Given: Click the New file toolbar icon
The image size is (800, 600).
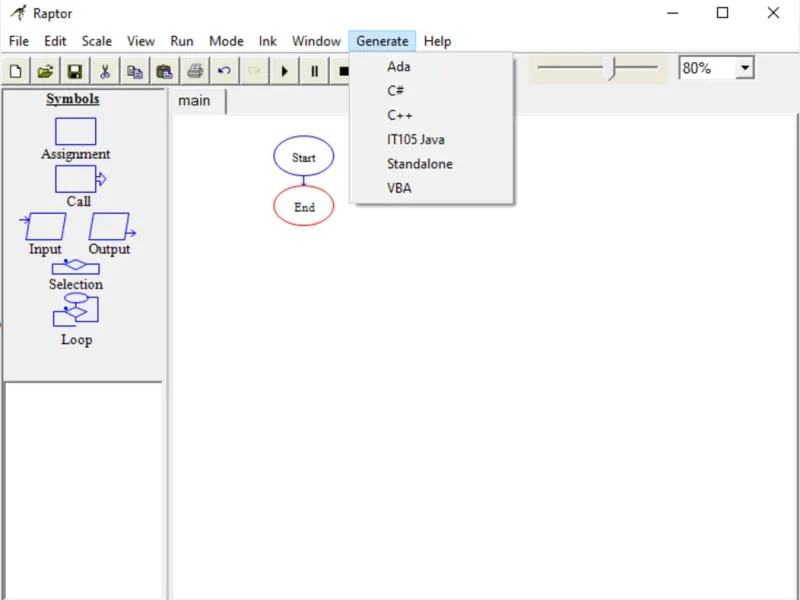Looking at the screenshot, I should point(16,71).
